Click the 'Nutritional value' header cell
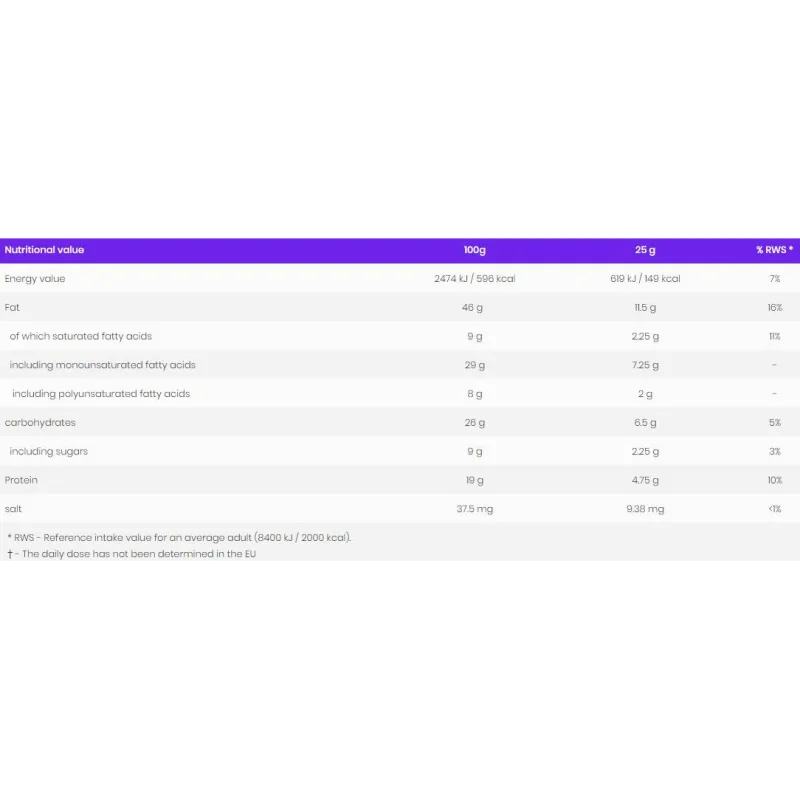Image resolution: width=800 pixels, height=800 pixels. tap(44, 250)
